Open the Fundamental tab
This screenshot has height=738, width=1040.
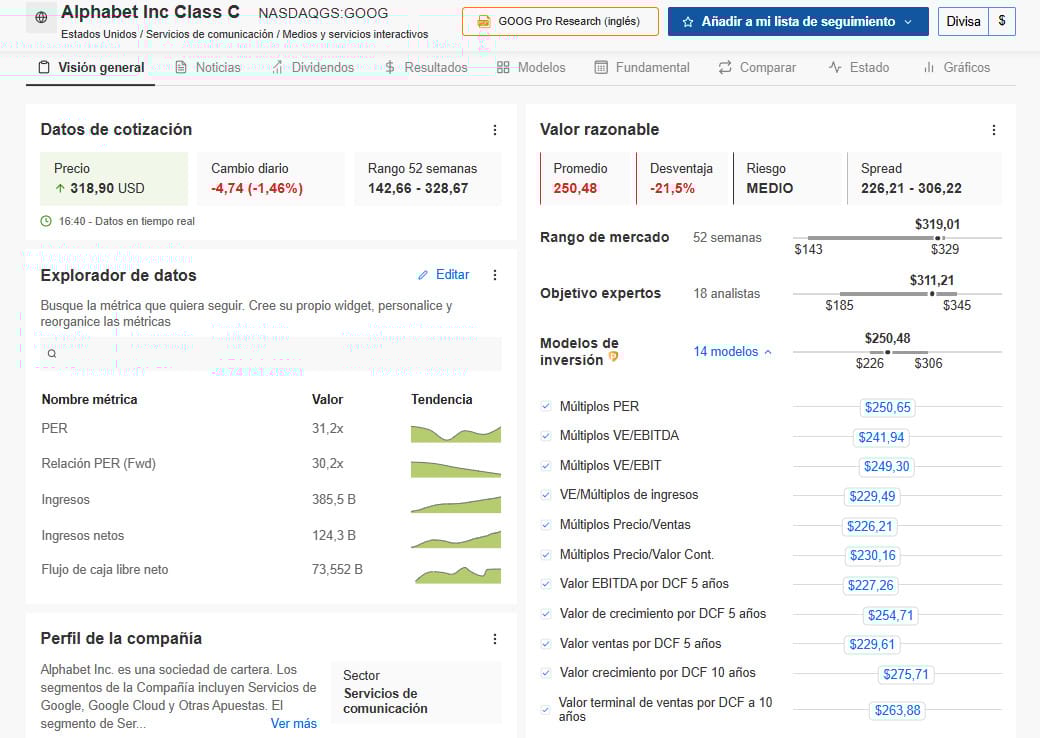click(642, 68)
